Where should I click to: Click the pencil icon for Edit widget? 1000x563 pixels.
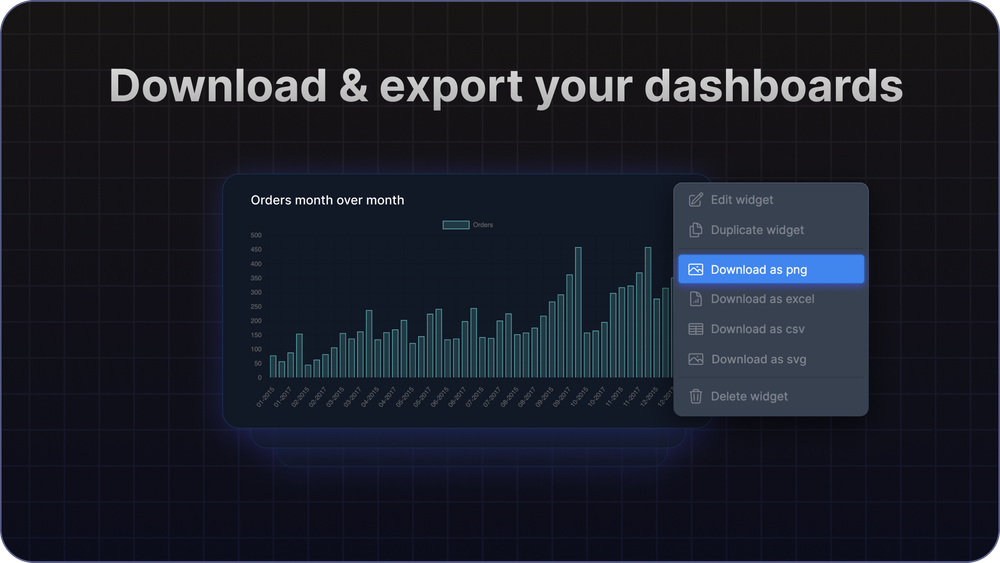tap(696, 200)
